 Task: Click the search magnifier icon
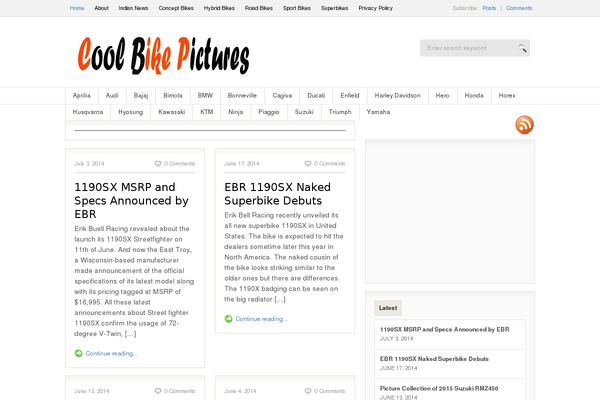point(522,48)
